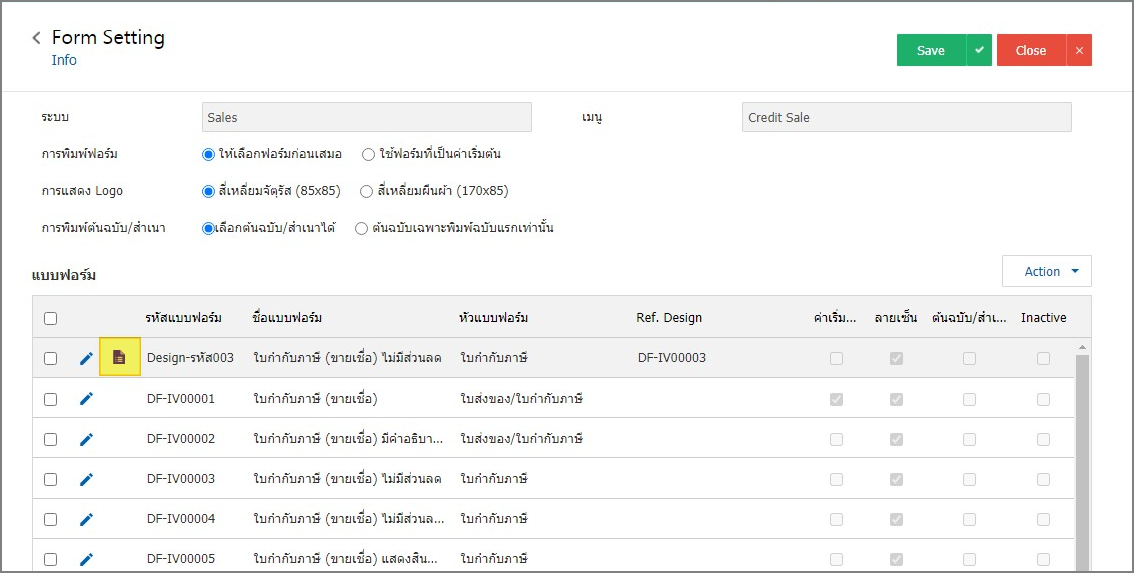
Task: Select the สี่เหลี่ยมผืนผ้า (170x85) logo option
Action: pyautogui.click(x=366, y=191)
